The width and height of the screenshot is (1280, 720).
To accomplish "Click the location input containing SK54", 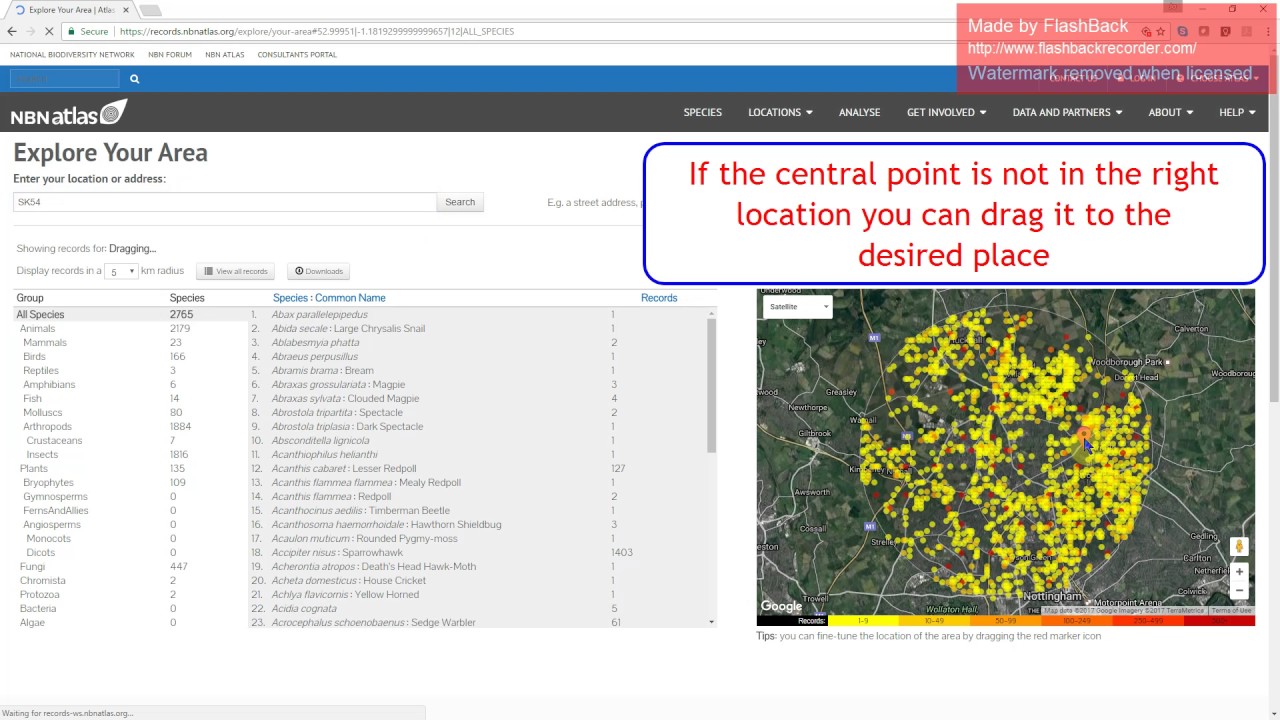I will click(x=225, y=202).
